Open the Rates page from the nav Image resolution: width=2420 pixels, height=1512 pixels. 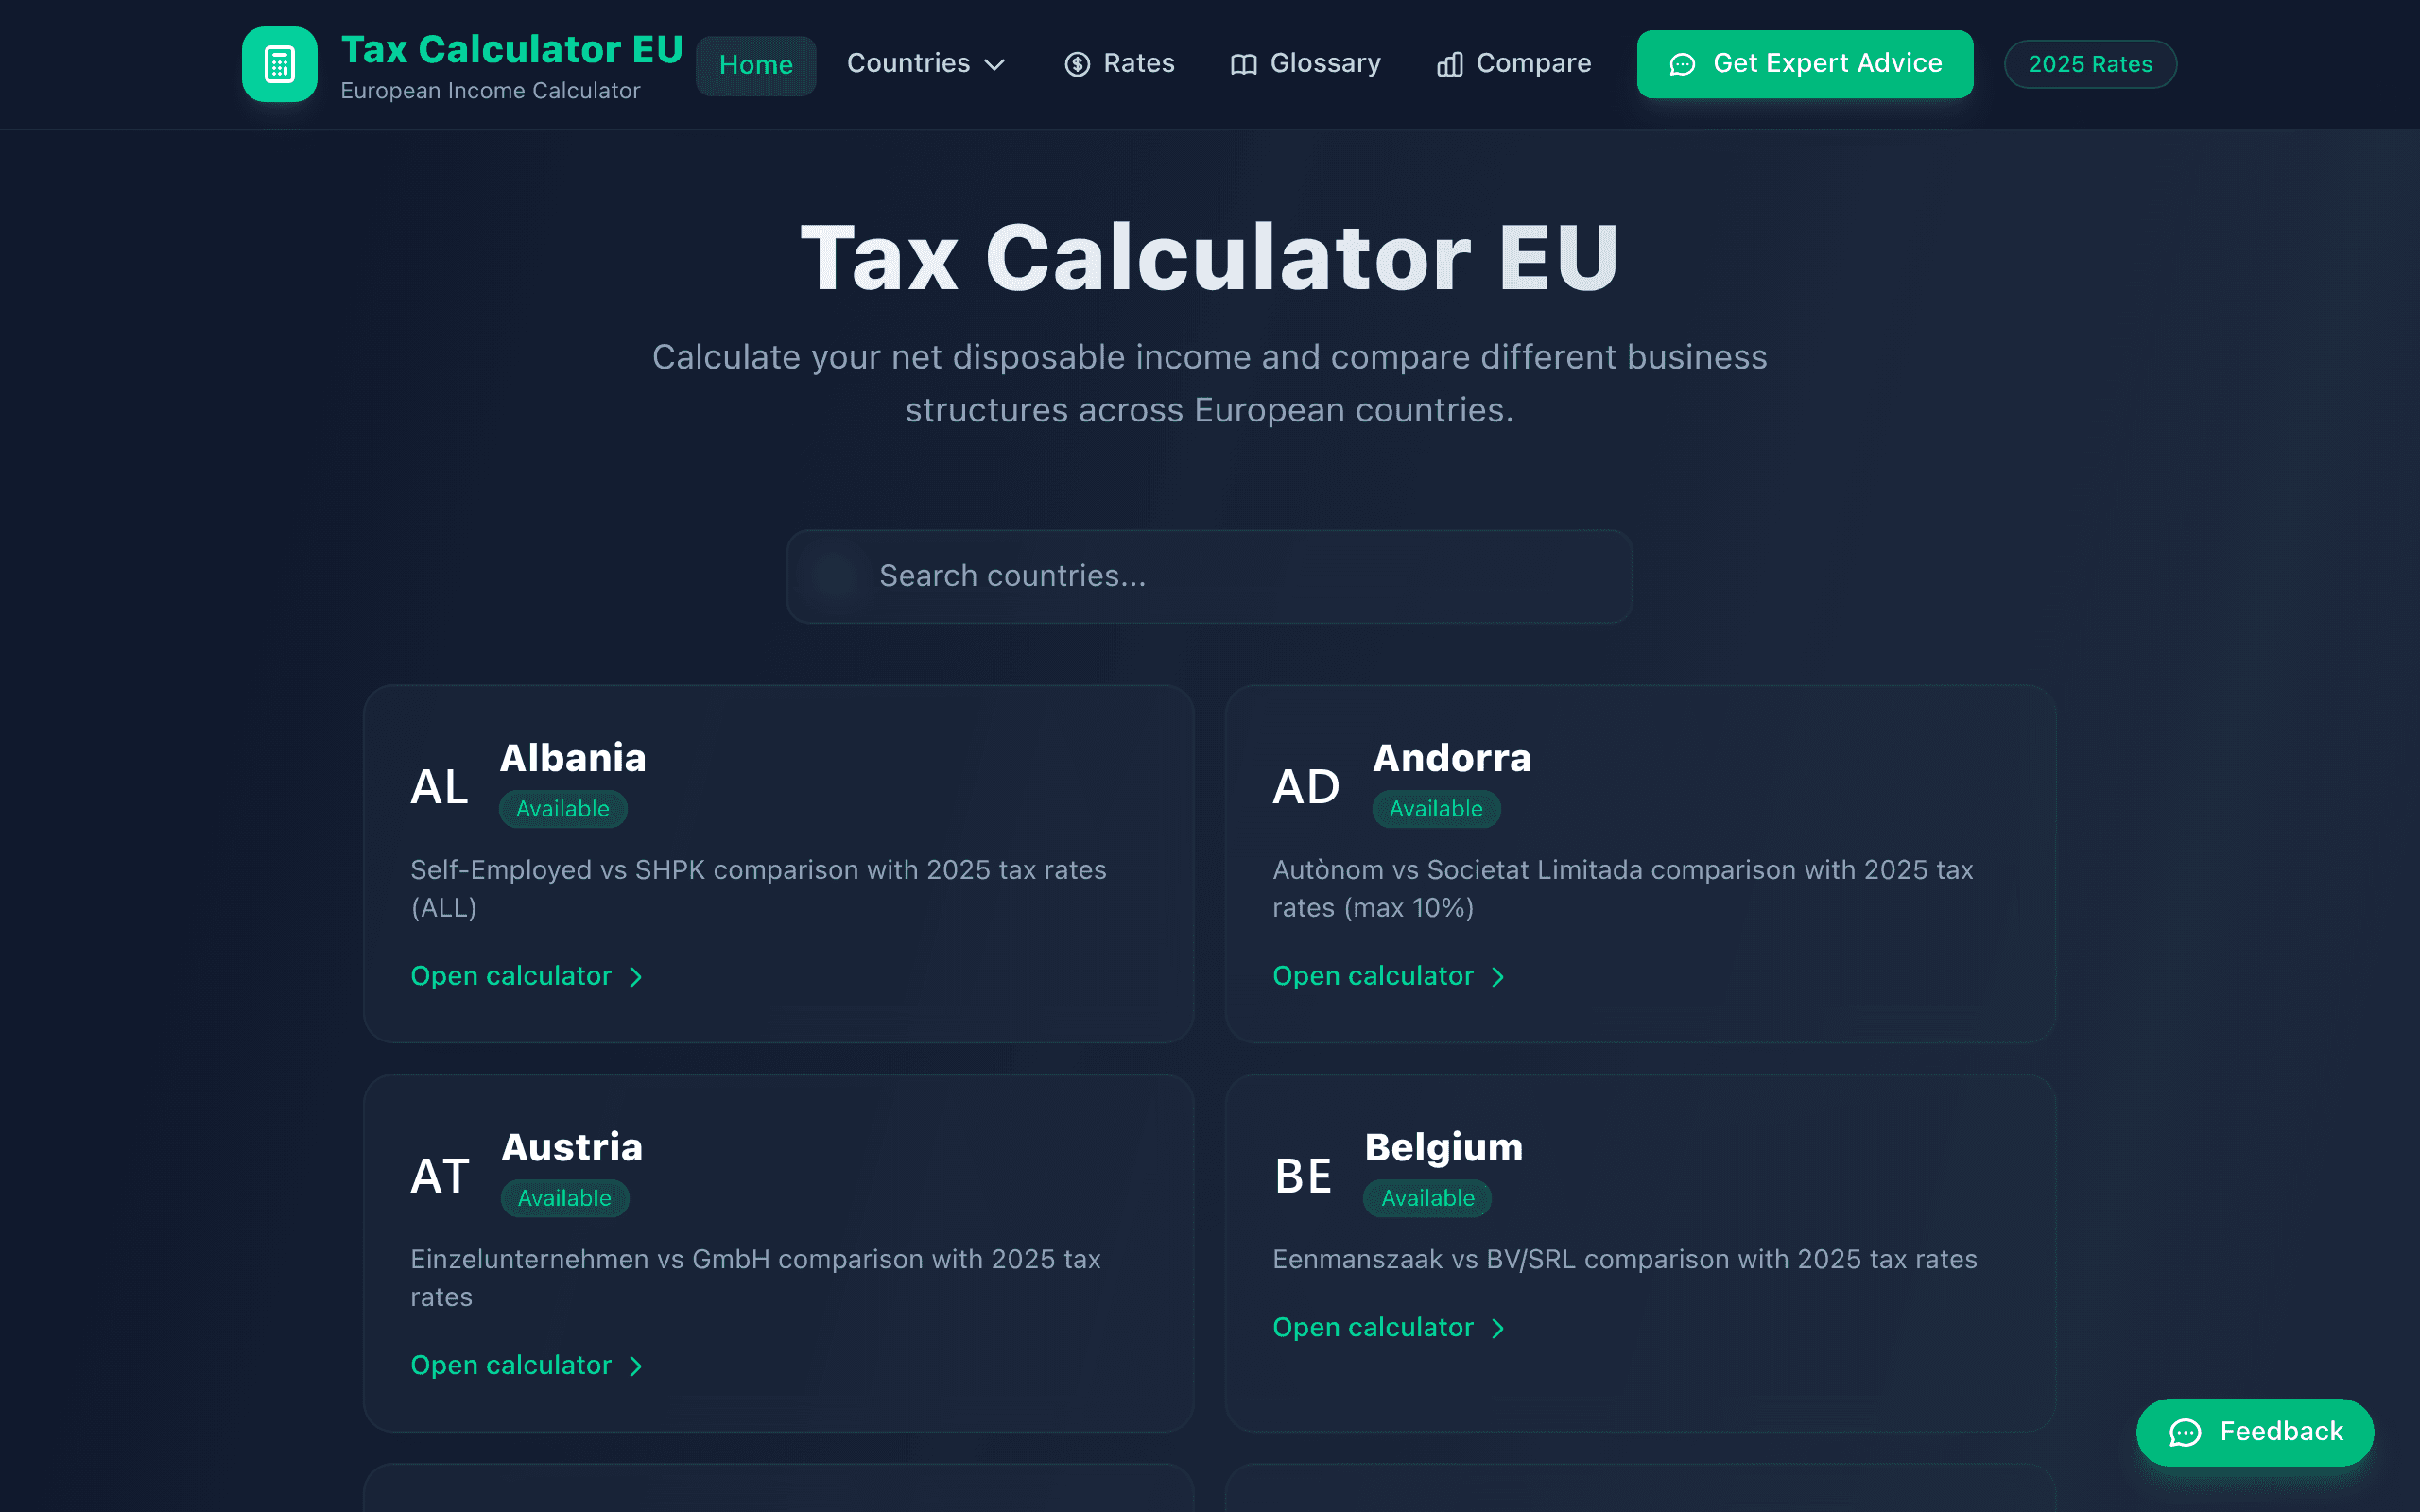coord(1139,64)
